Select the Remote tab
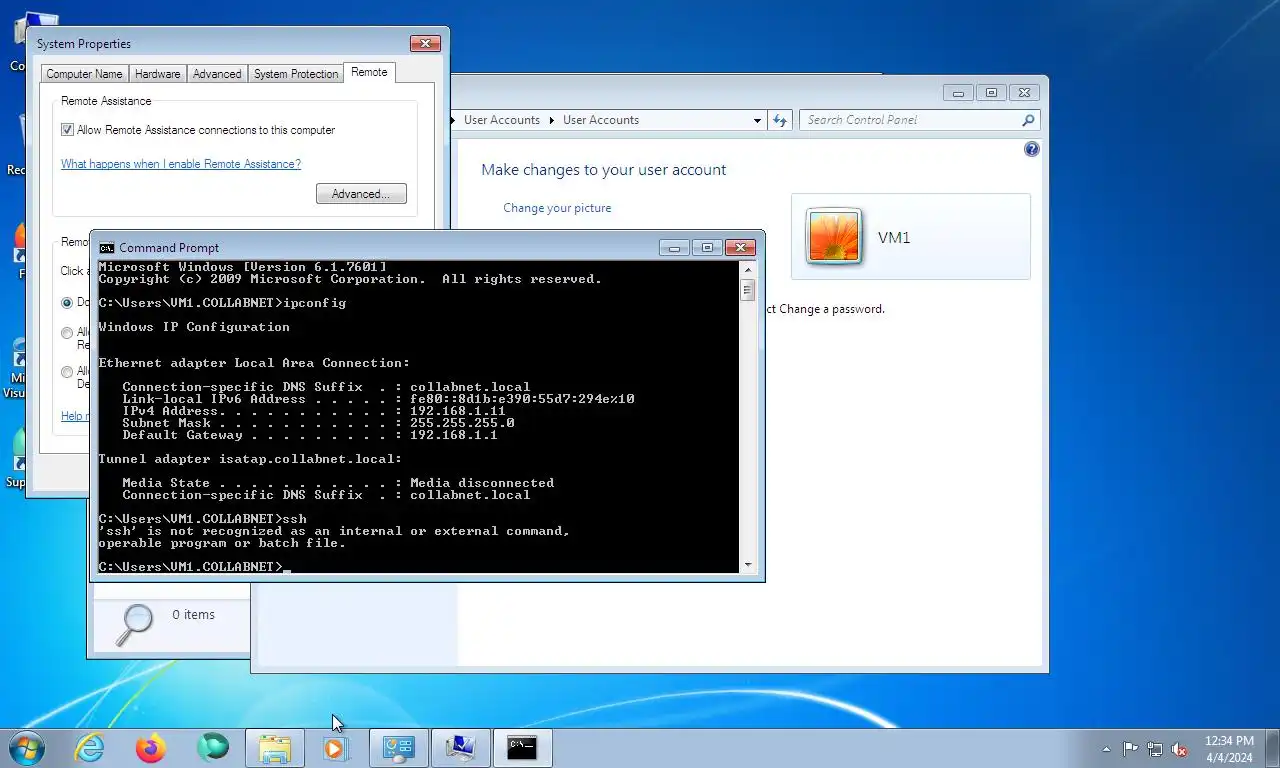The image size is (1280, 768). [369, 72]
